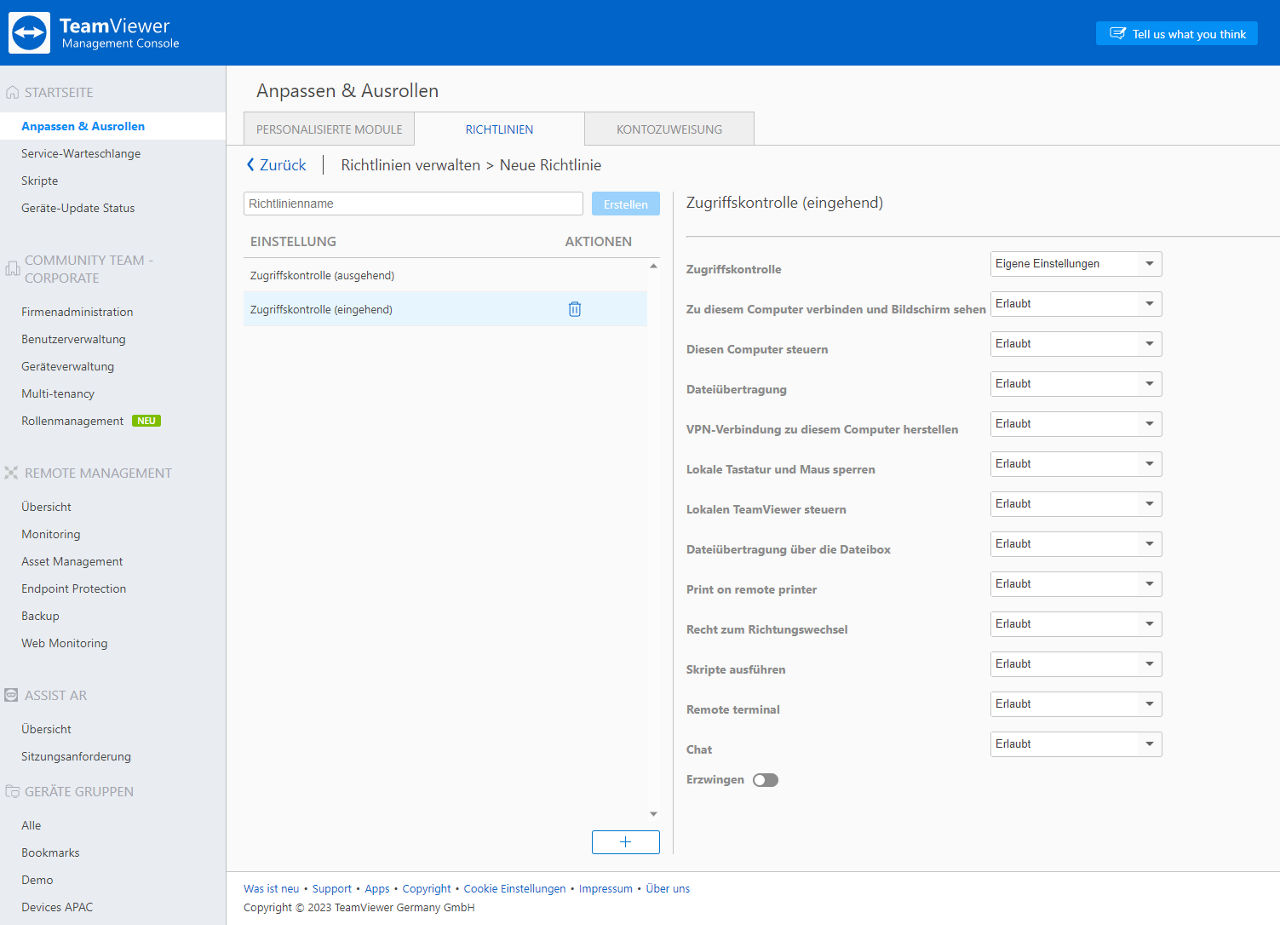Screen dimensions: 1280x925
Task: Click the ASSIST AR section icon
Action: coord(12,695)
